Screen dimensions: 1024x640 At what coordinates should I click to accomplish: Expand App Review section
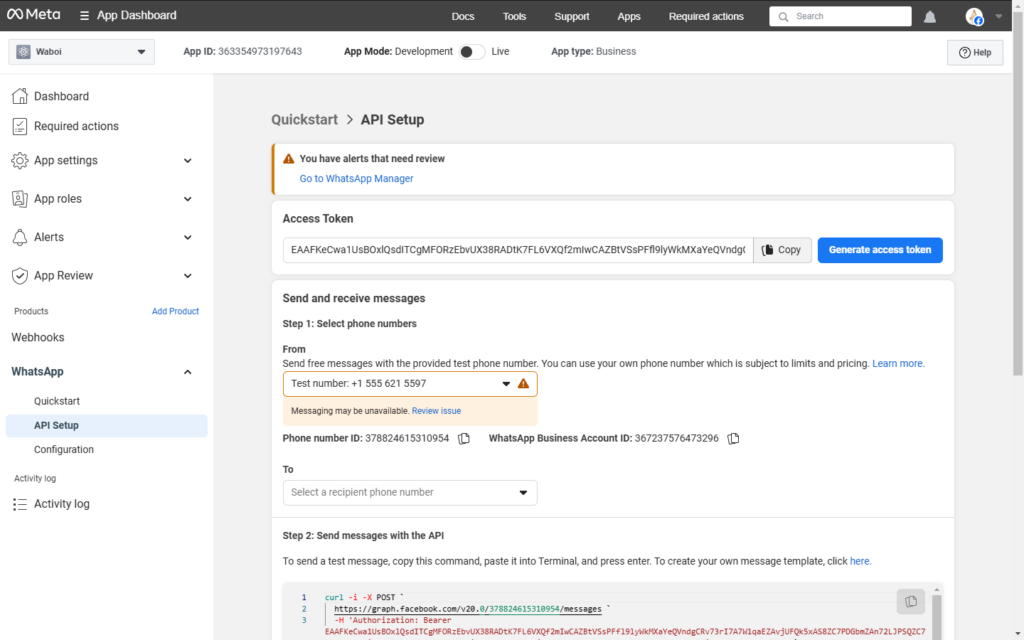(187, 276)
